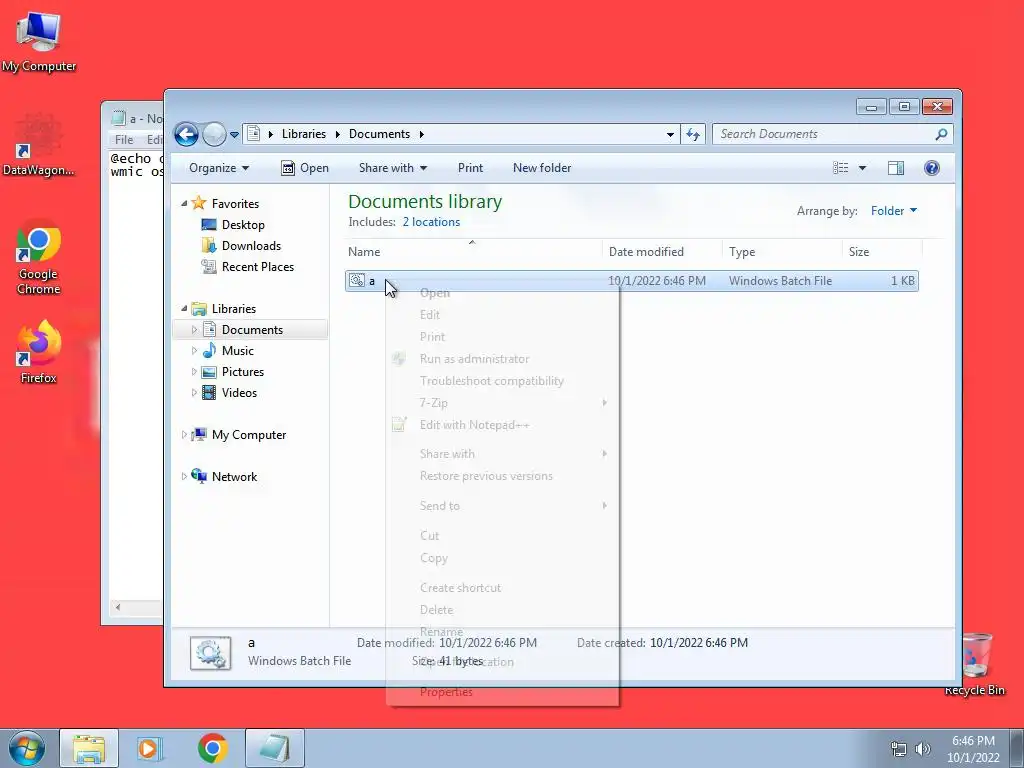Open the view options dropdown arrow
The image size is (1024, 768).
(x=862, y=168)
